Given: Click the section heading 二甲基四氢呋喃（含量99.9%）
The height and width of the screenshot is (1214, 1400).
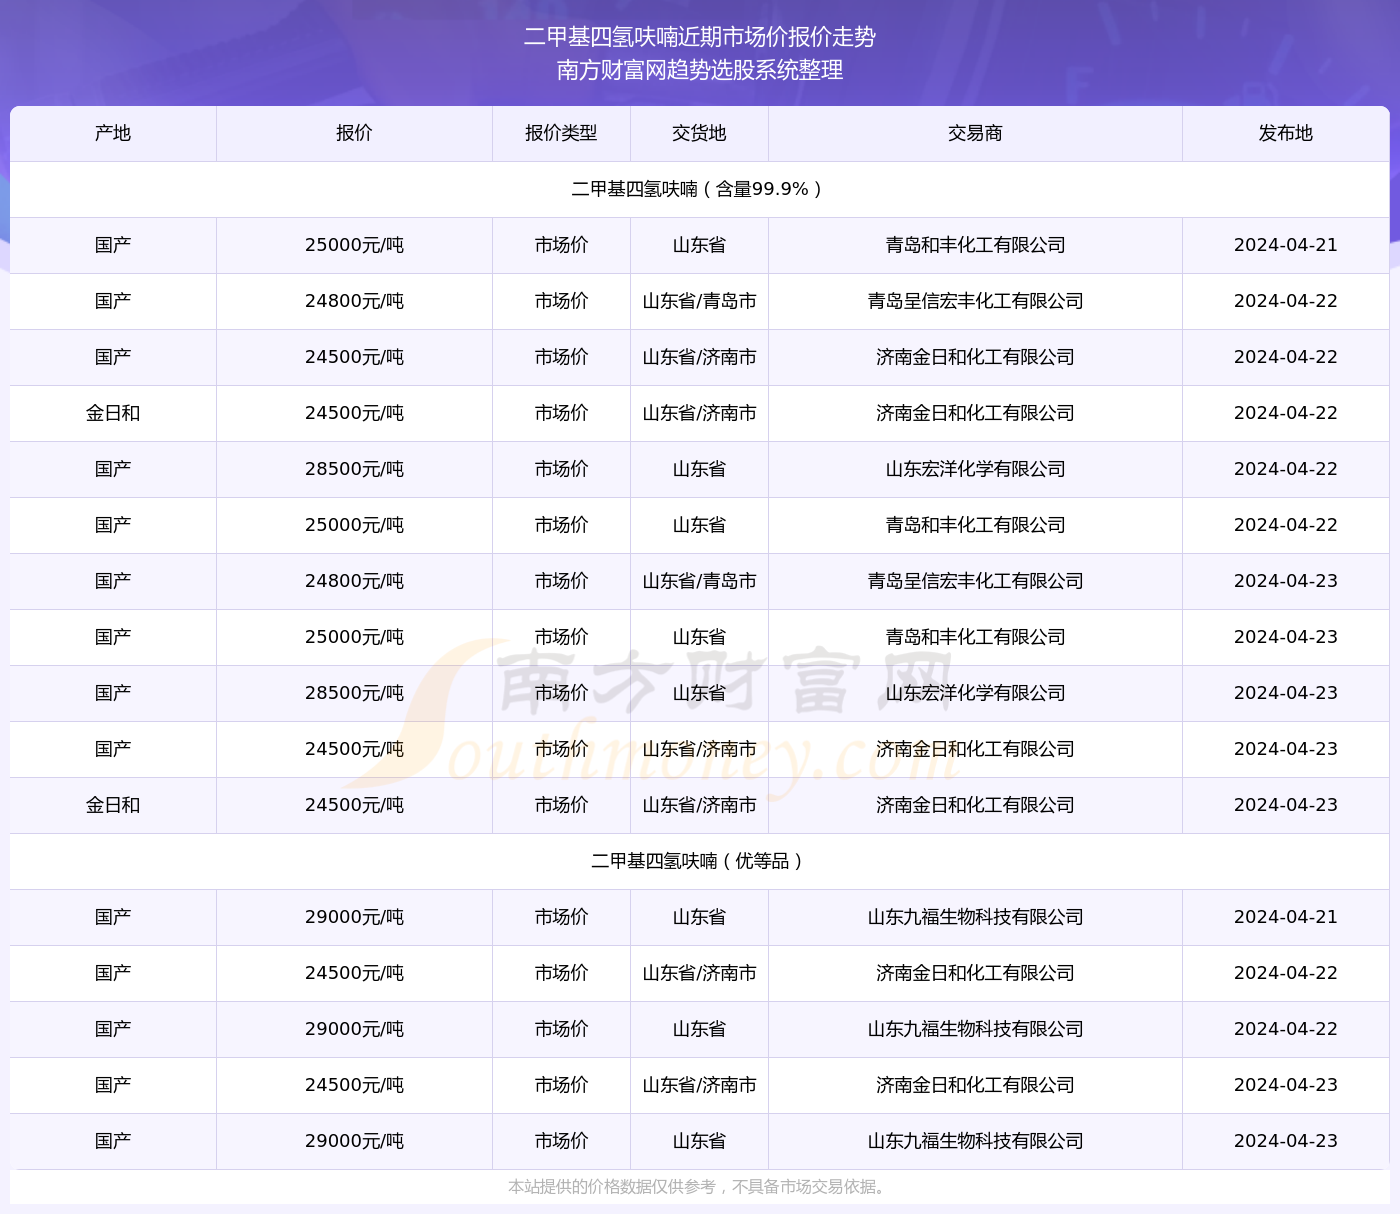Looking at the screenshot, I should [698, 189].
